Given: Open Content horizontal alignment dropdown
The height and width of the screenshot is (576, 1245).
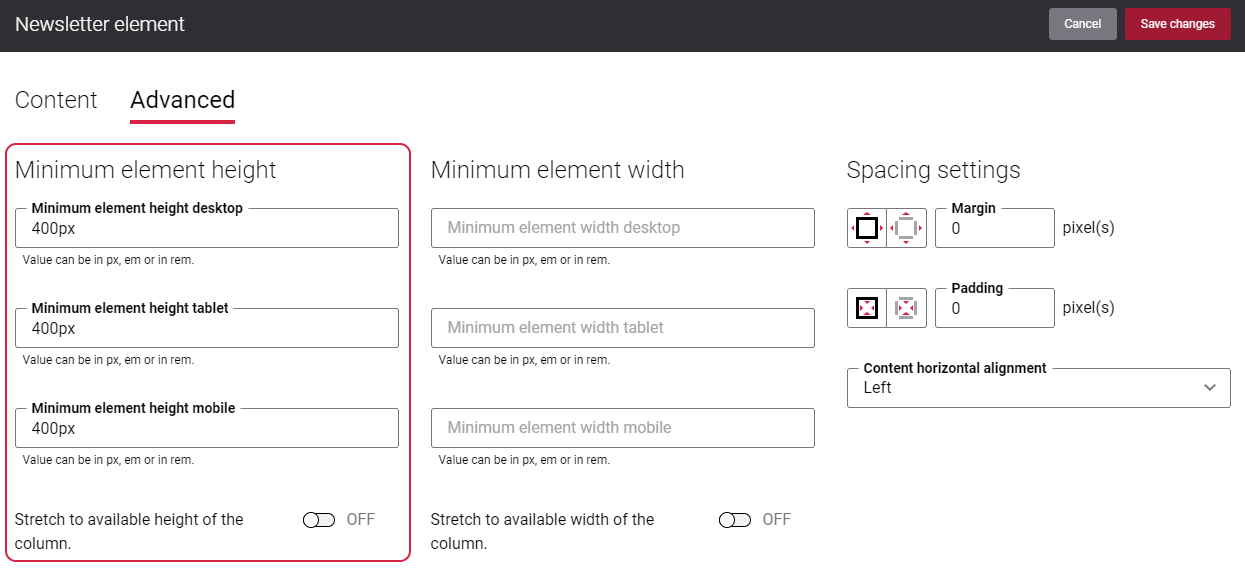Looking at the screenshot, I should coord(1039,388).
